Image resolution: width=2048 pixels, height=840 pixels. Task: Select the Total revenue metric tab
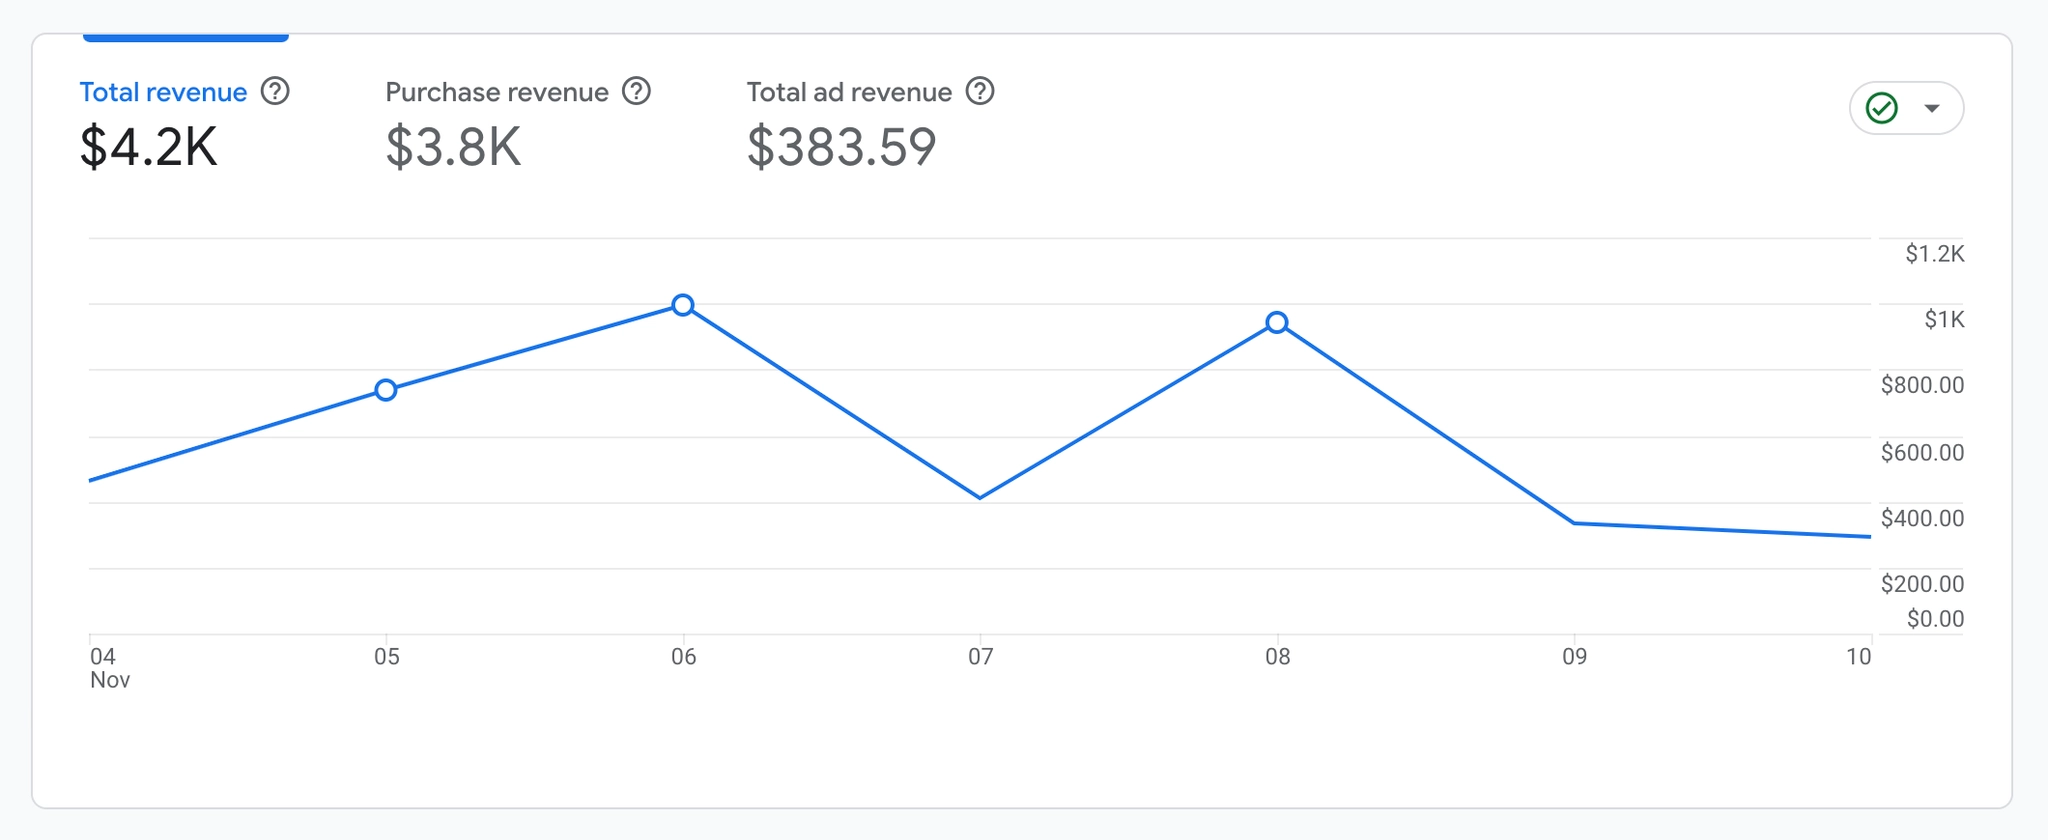[163, 92]
